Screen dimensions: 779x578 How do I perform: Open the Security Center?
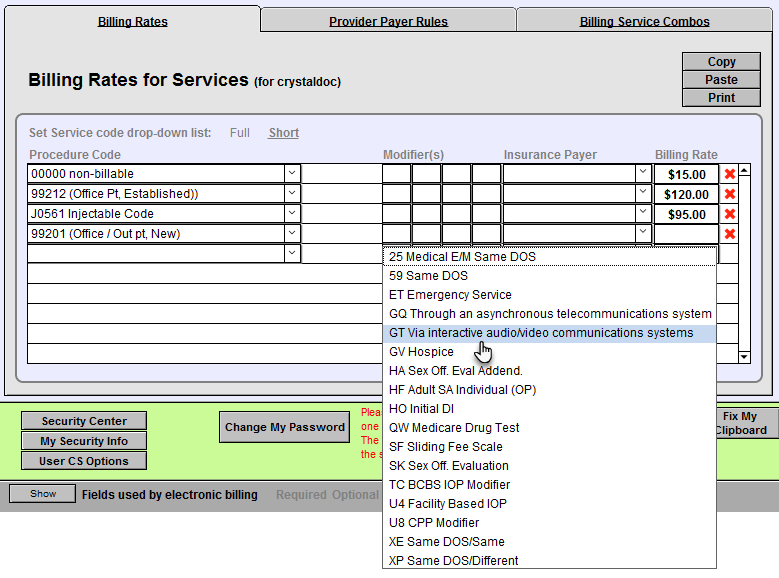84,422
